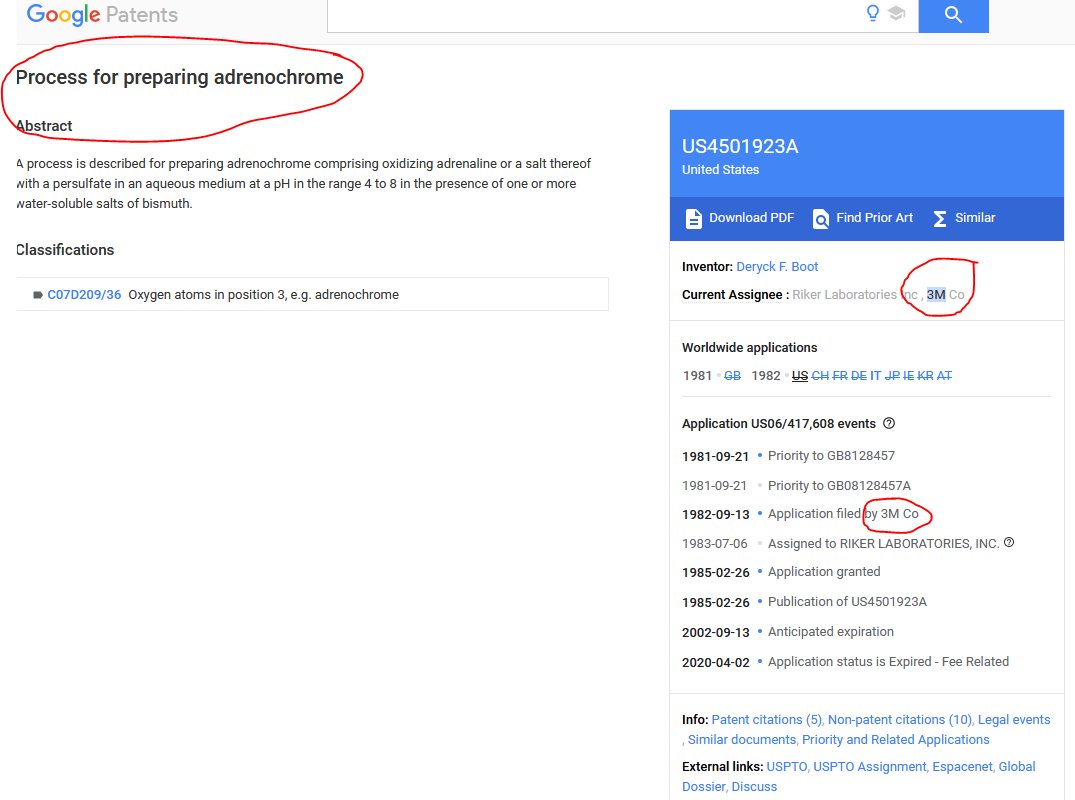Click help icon beside Application events

click(x=889, y=423)
